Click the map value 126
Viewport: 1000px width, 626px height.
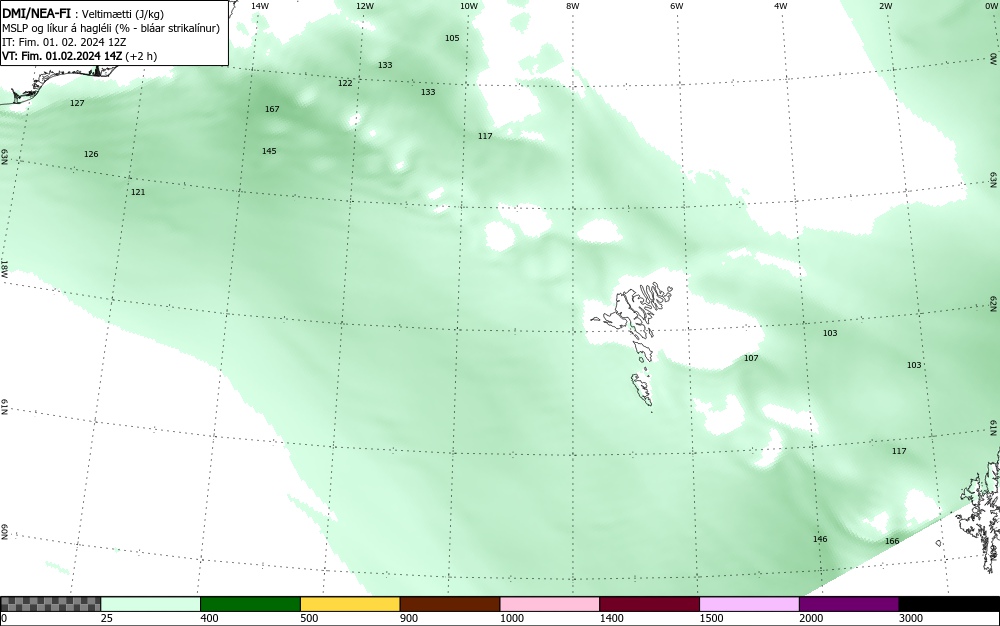pyautogui.click(x=91, y=154)
